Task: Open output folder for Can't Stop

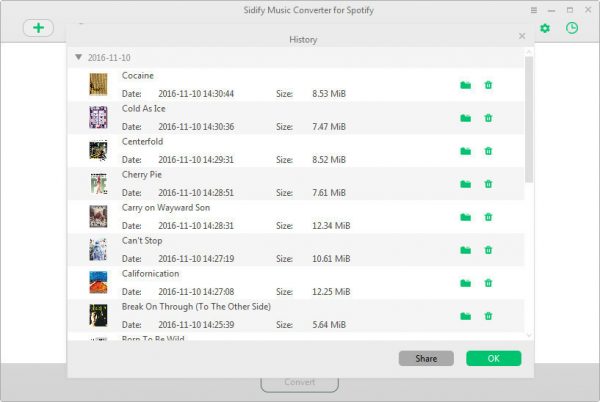Action: point(465,250)
